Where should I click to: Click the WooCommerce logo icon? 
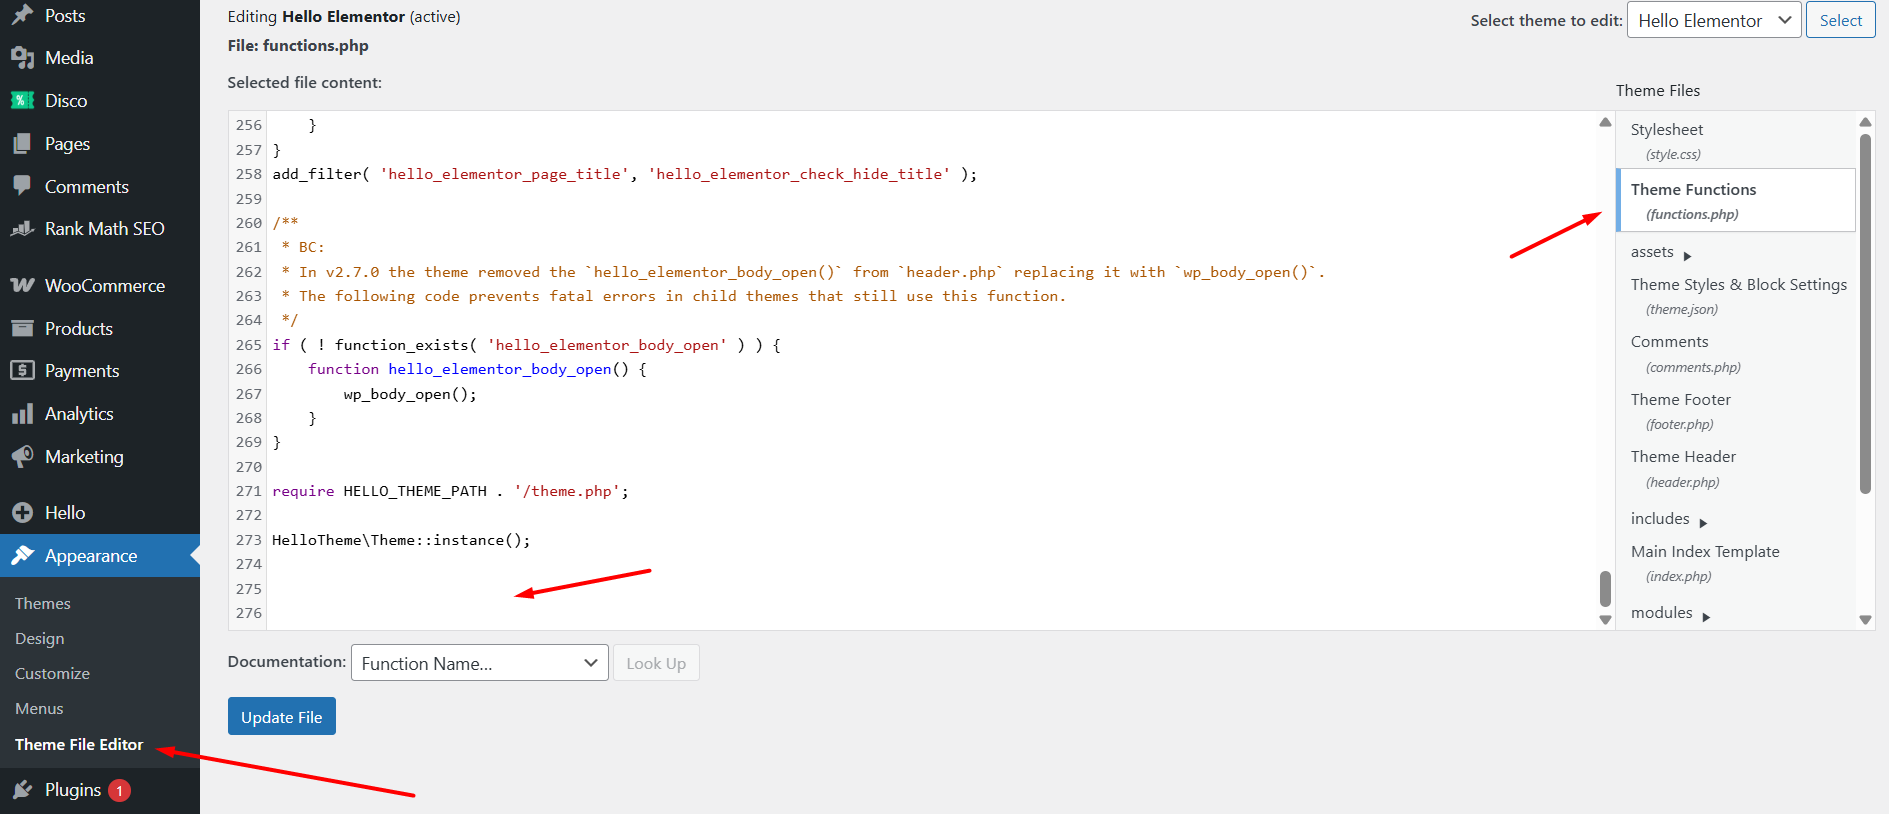[22, 286]
